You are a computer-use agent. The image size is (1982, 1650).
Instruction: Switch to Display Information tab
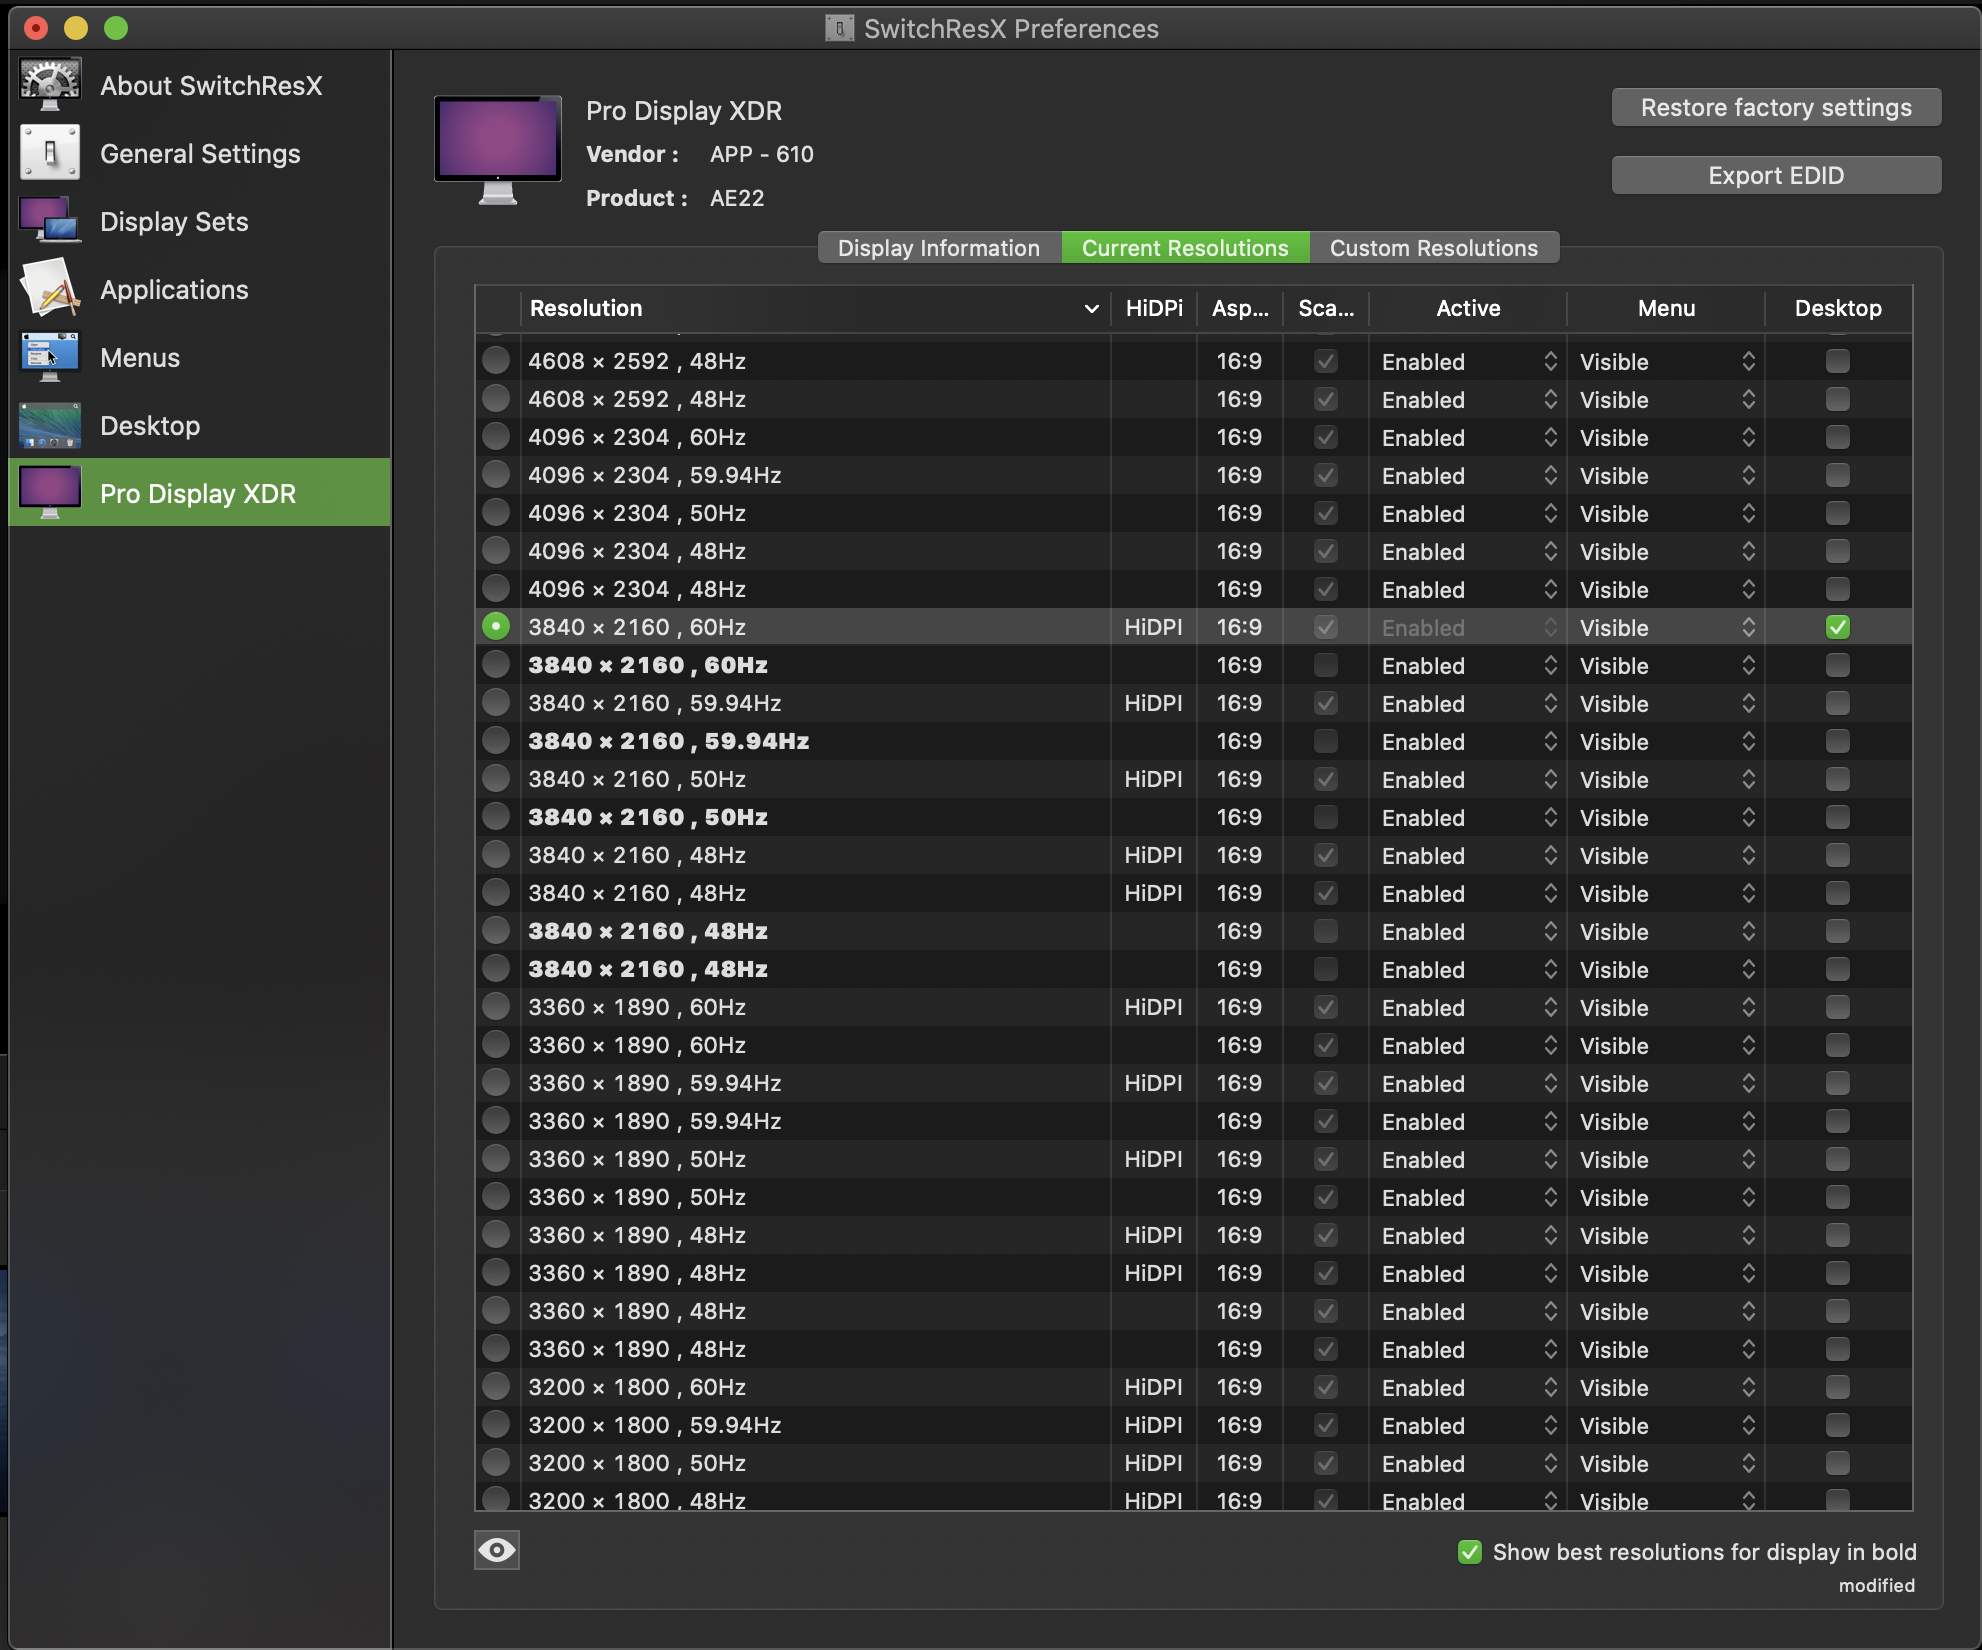coord(938,248)
